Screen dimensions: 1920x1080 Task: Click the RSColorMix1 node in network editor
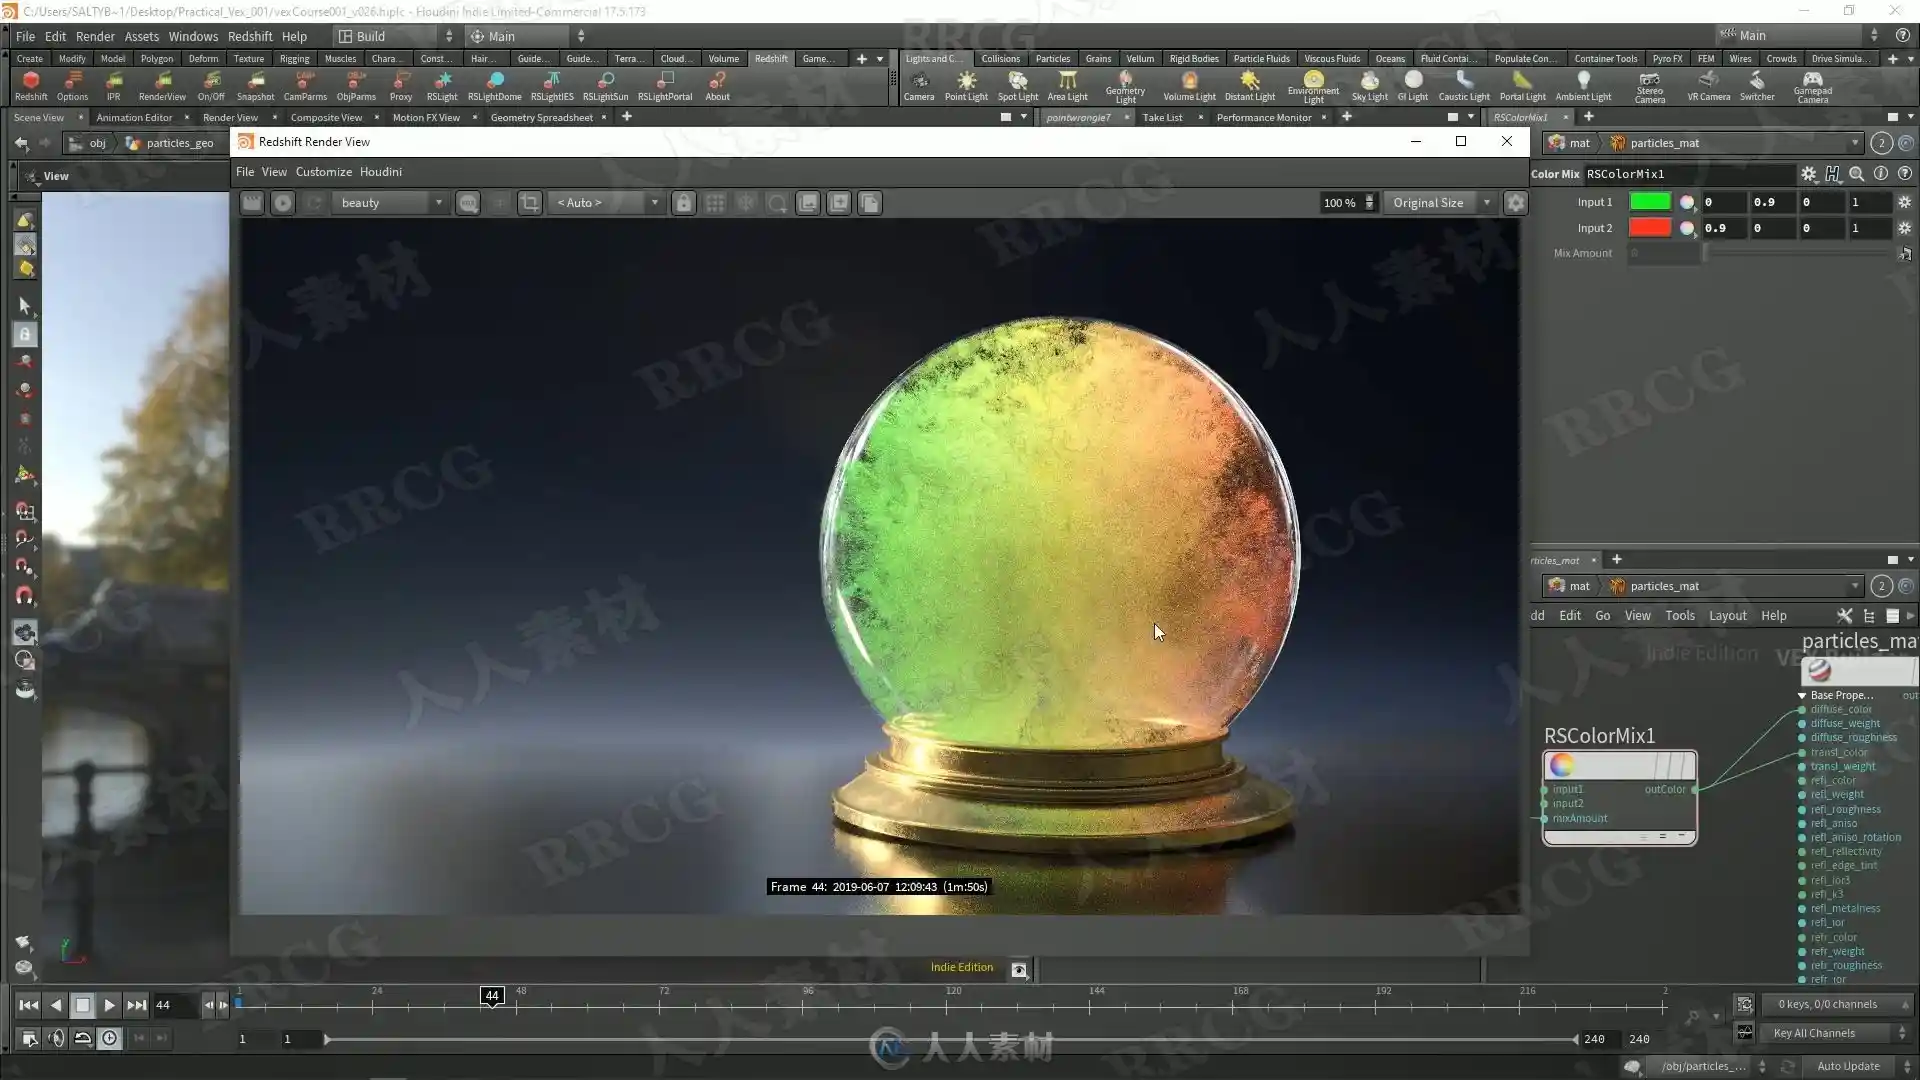click(1619, 797)
